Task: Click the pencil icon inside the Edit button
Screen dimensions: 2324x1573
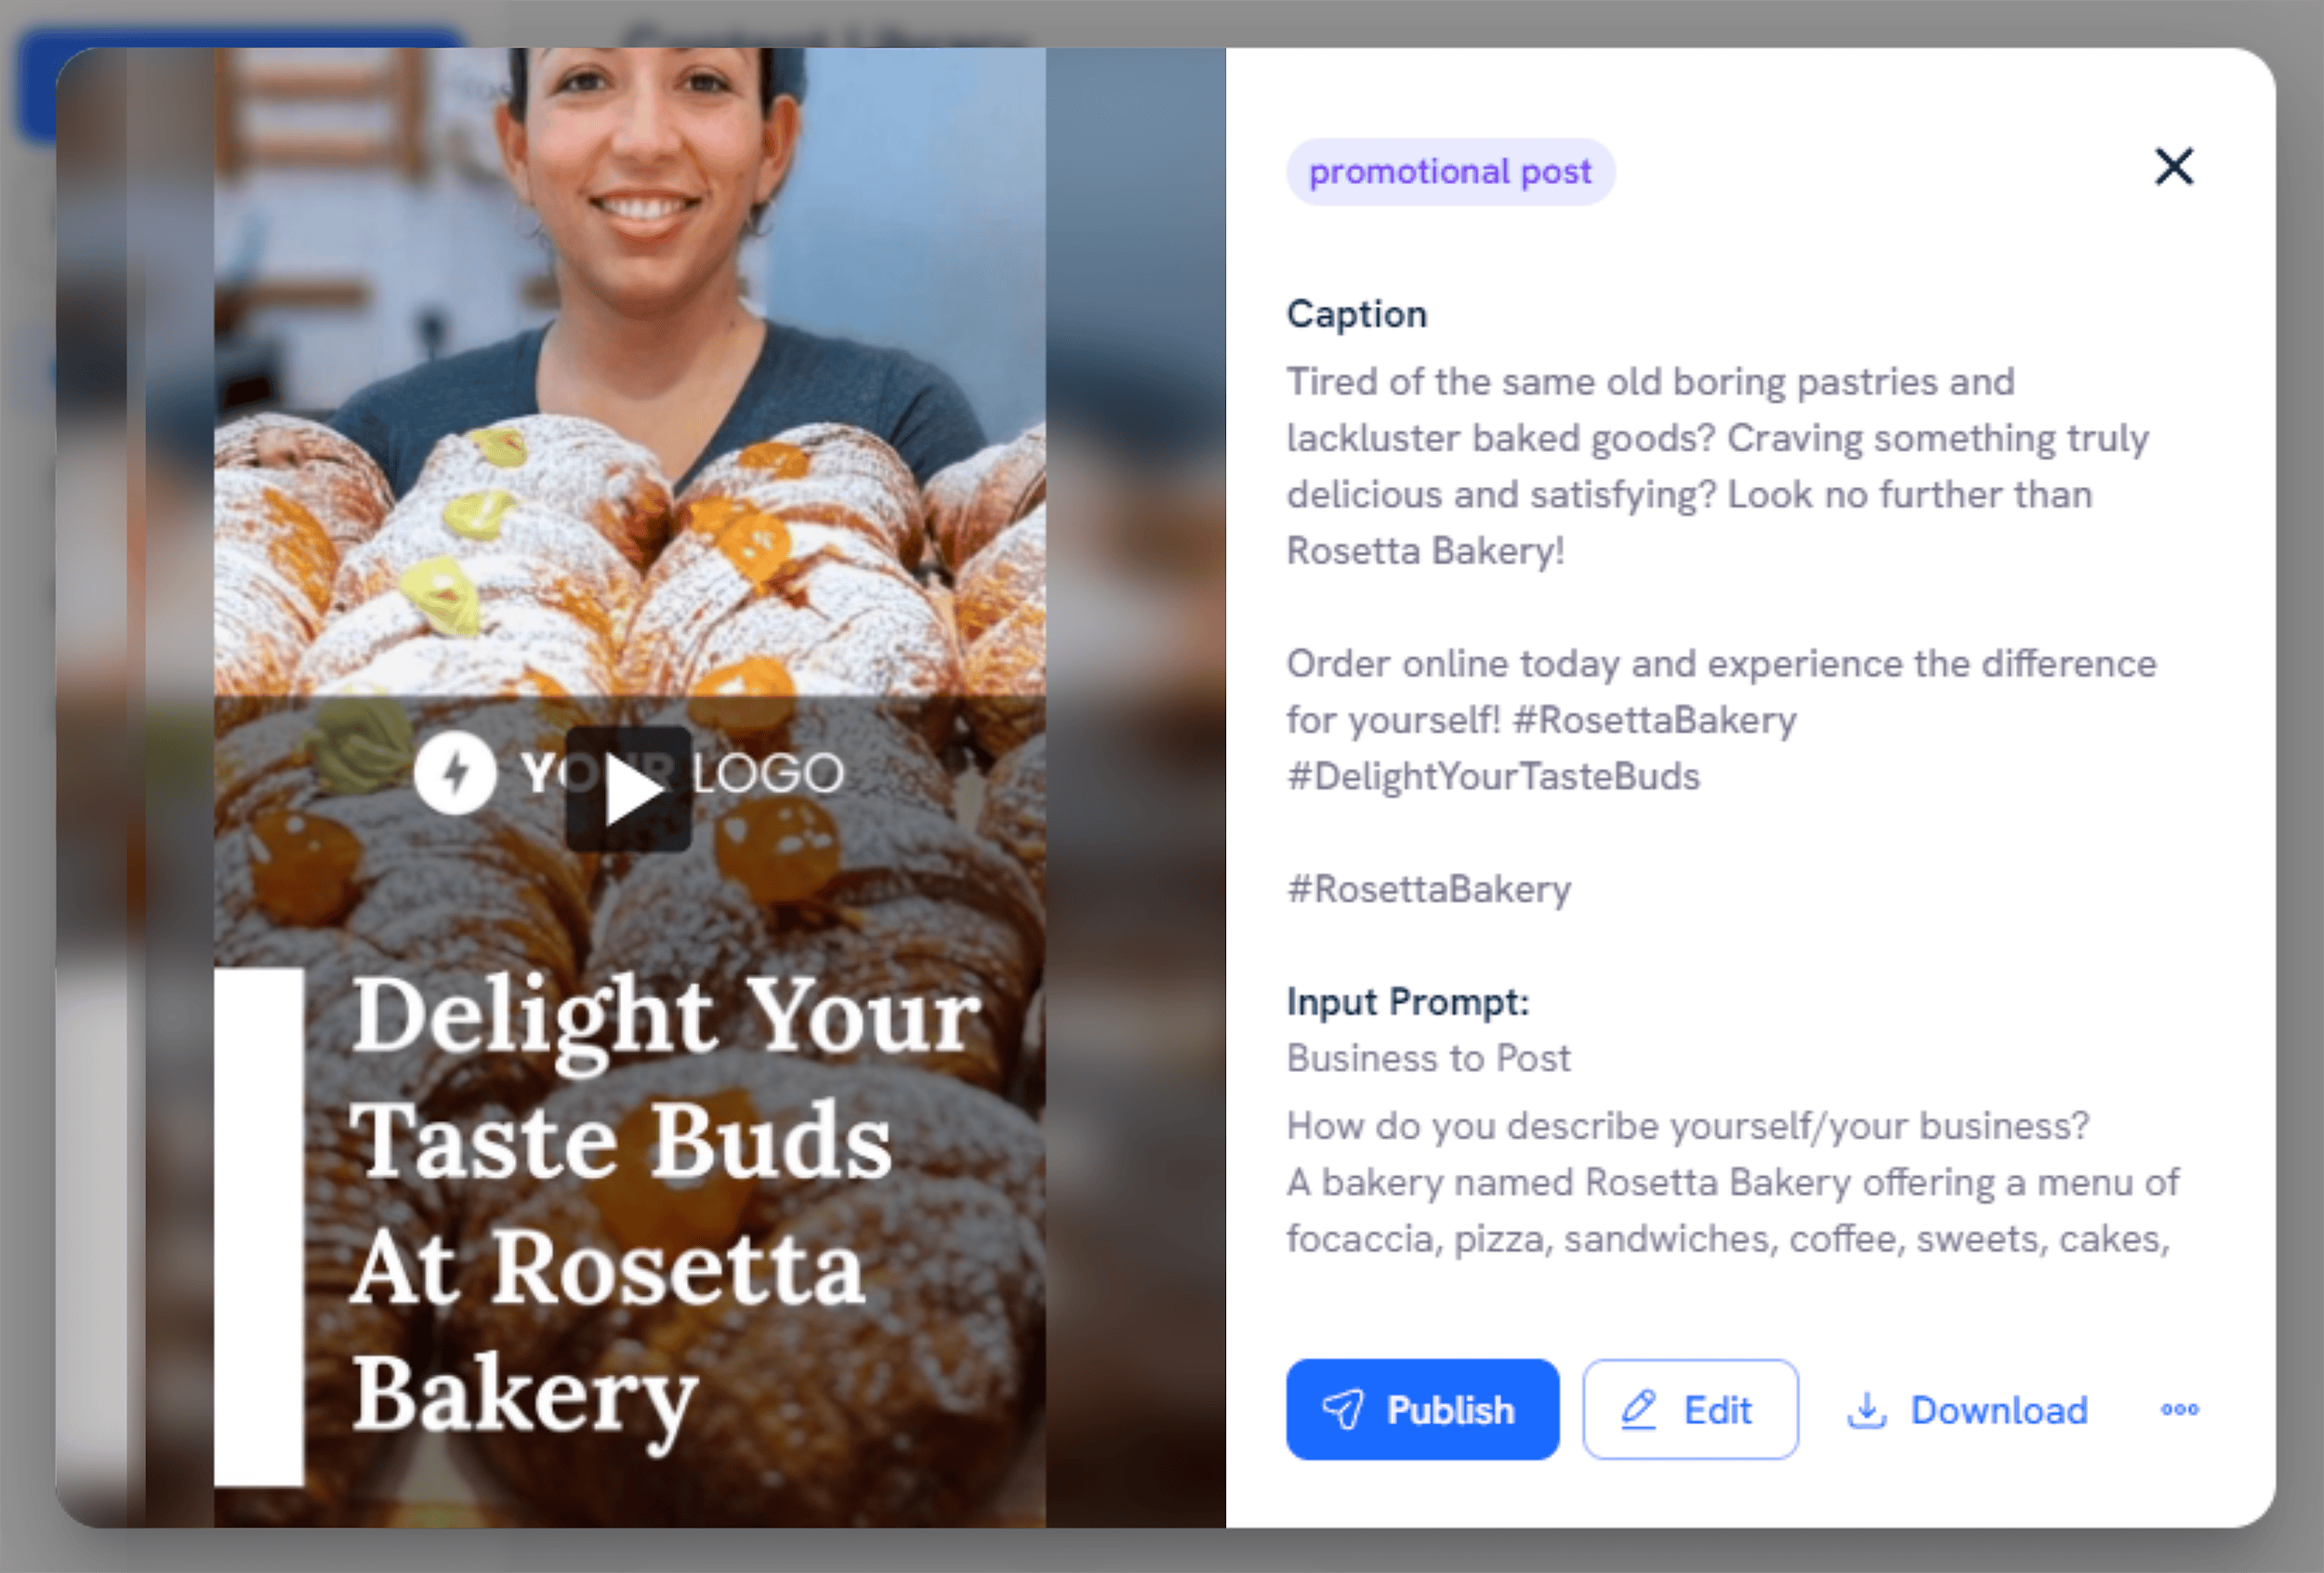Action: (x=1639, y=1410)
